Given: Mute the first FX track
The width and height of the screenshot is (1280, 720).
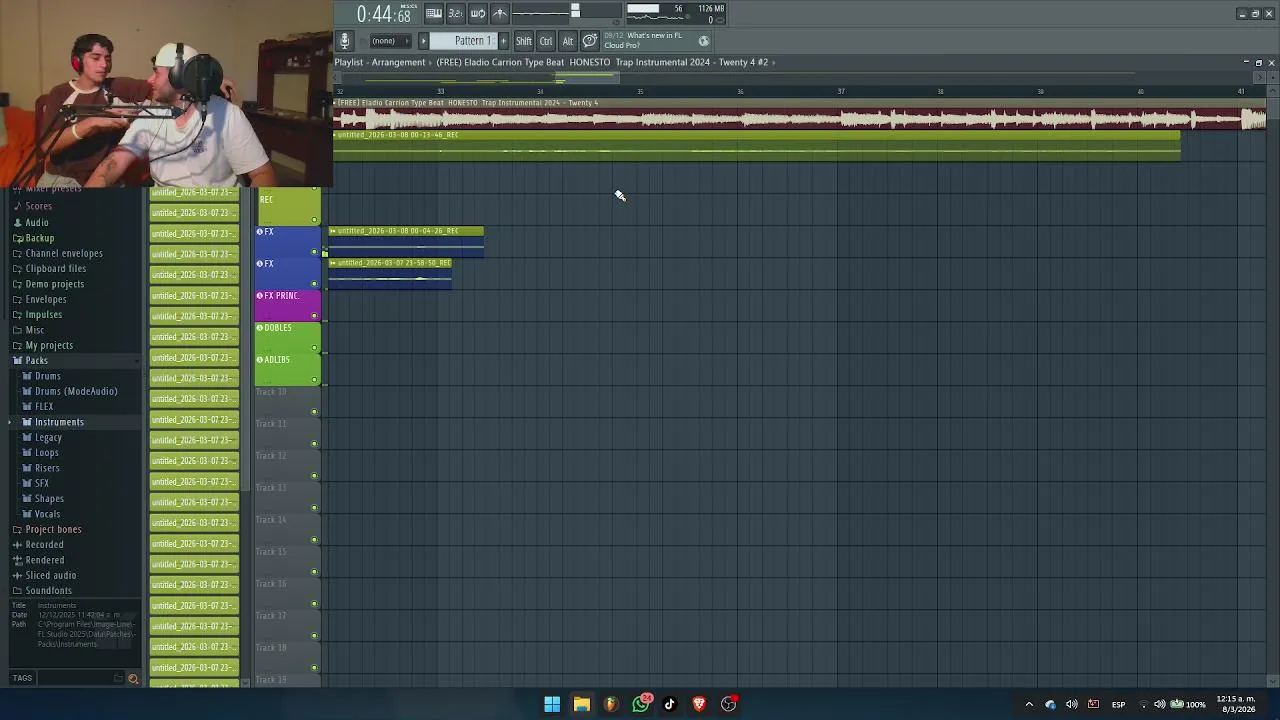Looking at the screenshot, I should pyautogui.click(x=314, y=252).
